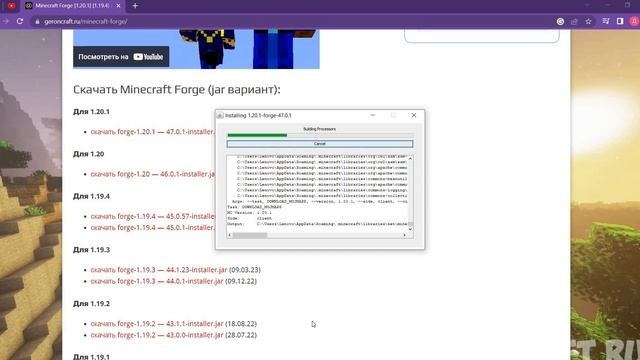This screenshot has height=360, width=640.
Task: Click the "Installing 1.20.1-forge-47.0.1" title text
Action: (x=258, y=116)
